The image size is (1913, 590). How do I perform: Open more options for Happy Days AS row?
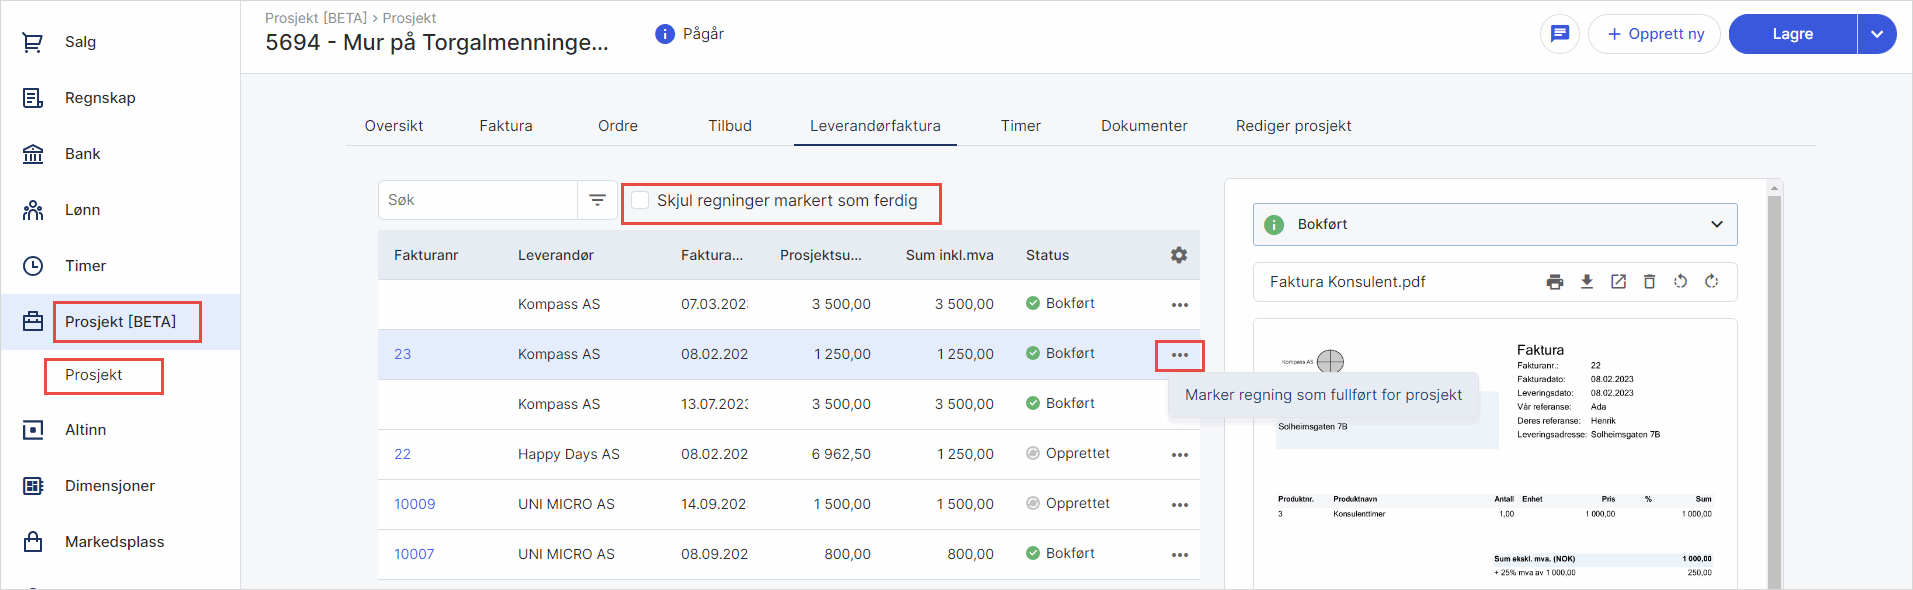tap(1179, 455)
